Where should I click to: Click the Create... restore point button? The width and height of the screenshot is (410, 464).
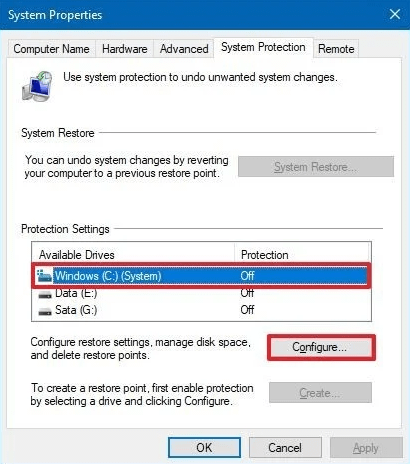(x=320, y=393)
